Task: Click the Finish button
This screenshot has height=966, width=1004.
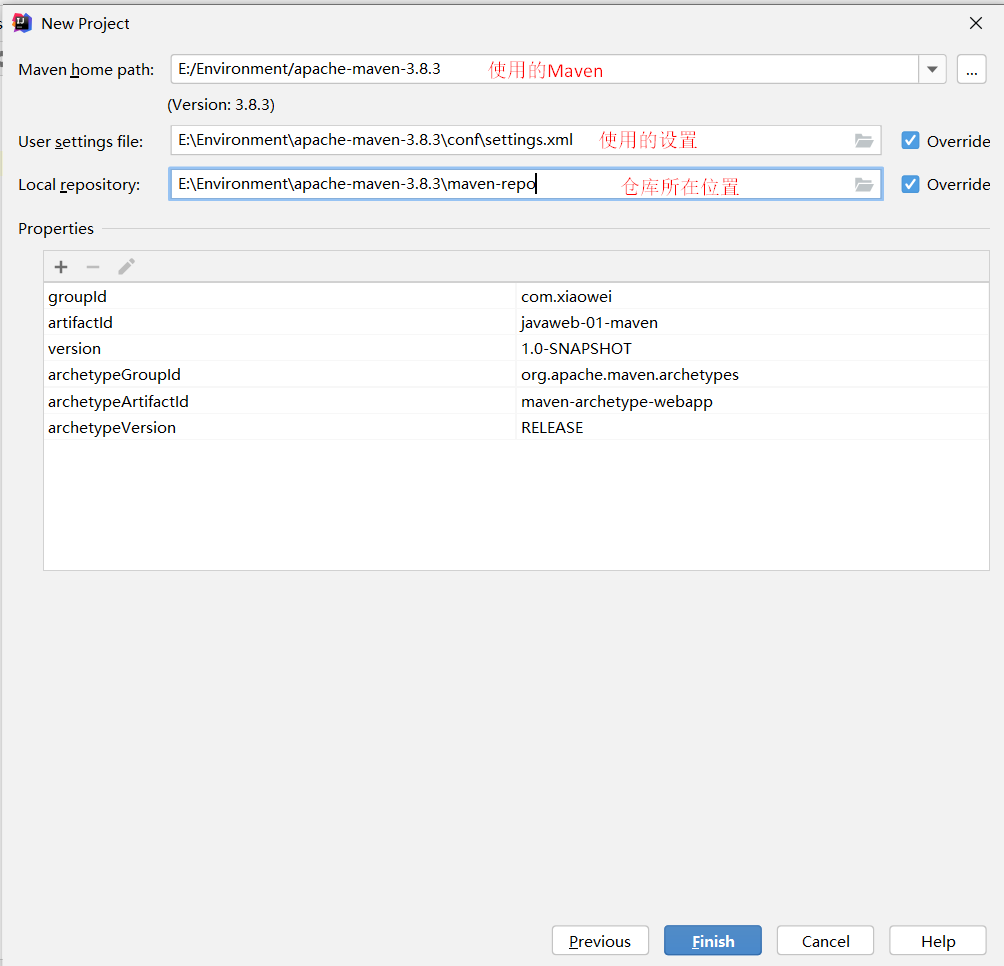Action: point(713,940)
